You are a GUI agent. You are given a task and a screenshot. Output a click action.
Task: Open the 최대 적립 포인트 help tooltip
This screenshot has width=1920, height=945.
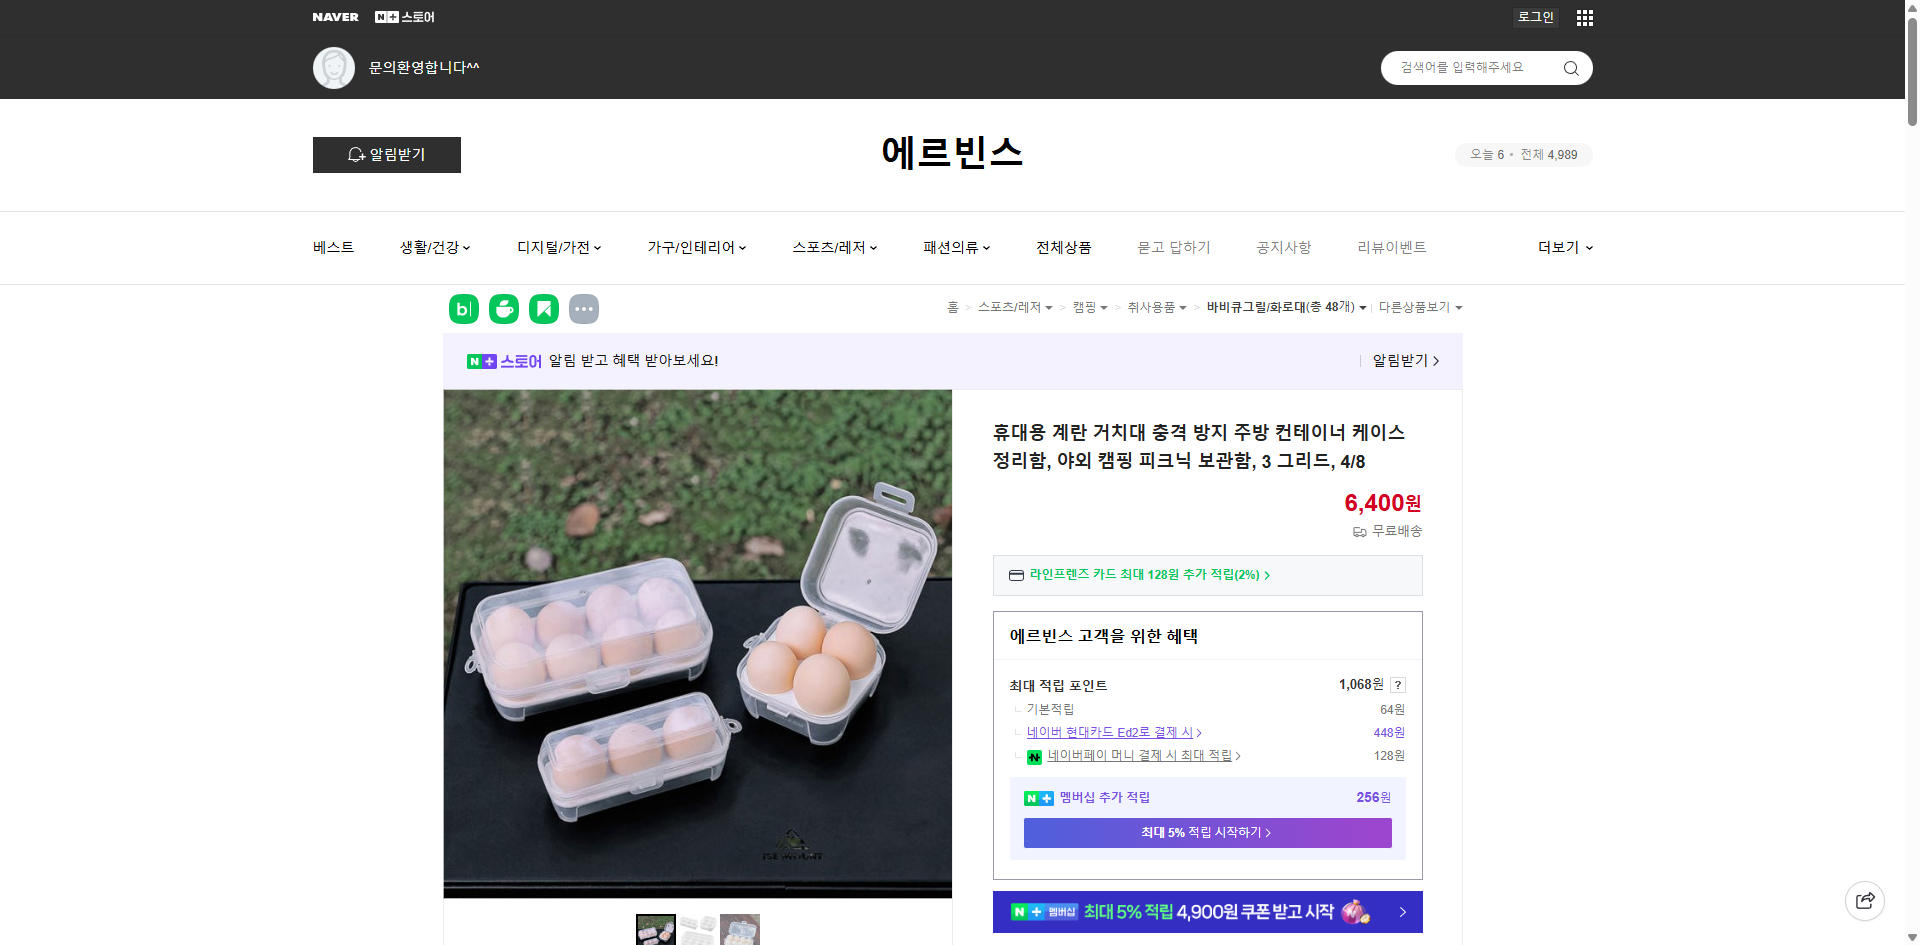(1398, 685)
